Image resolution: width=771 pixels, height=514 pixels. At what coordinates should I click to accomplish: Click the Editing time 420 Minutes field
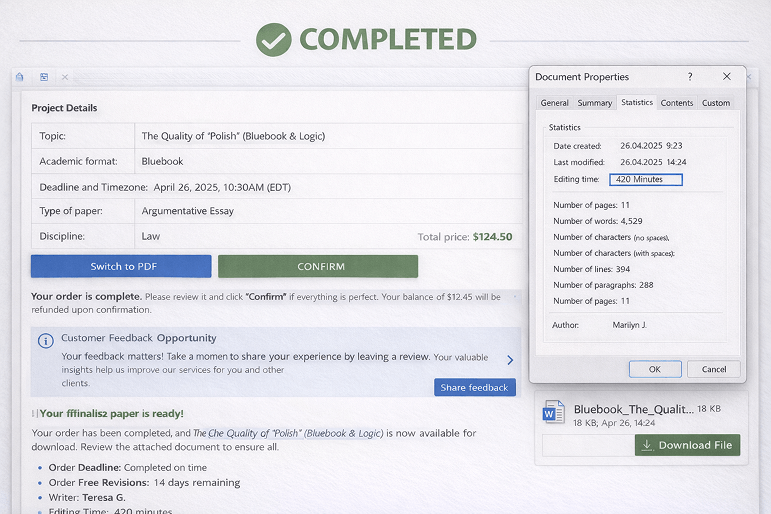click(x=645, y=179)
